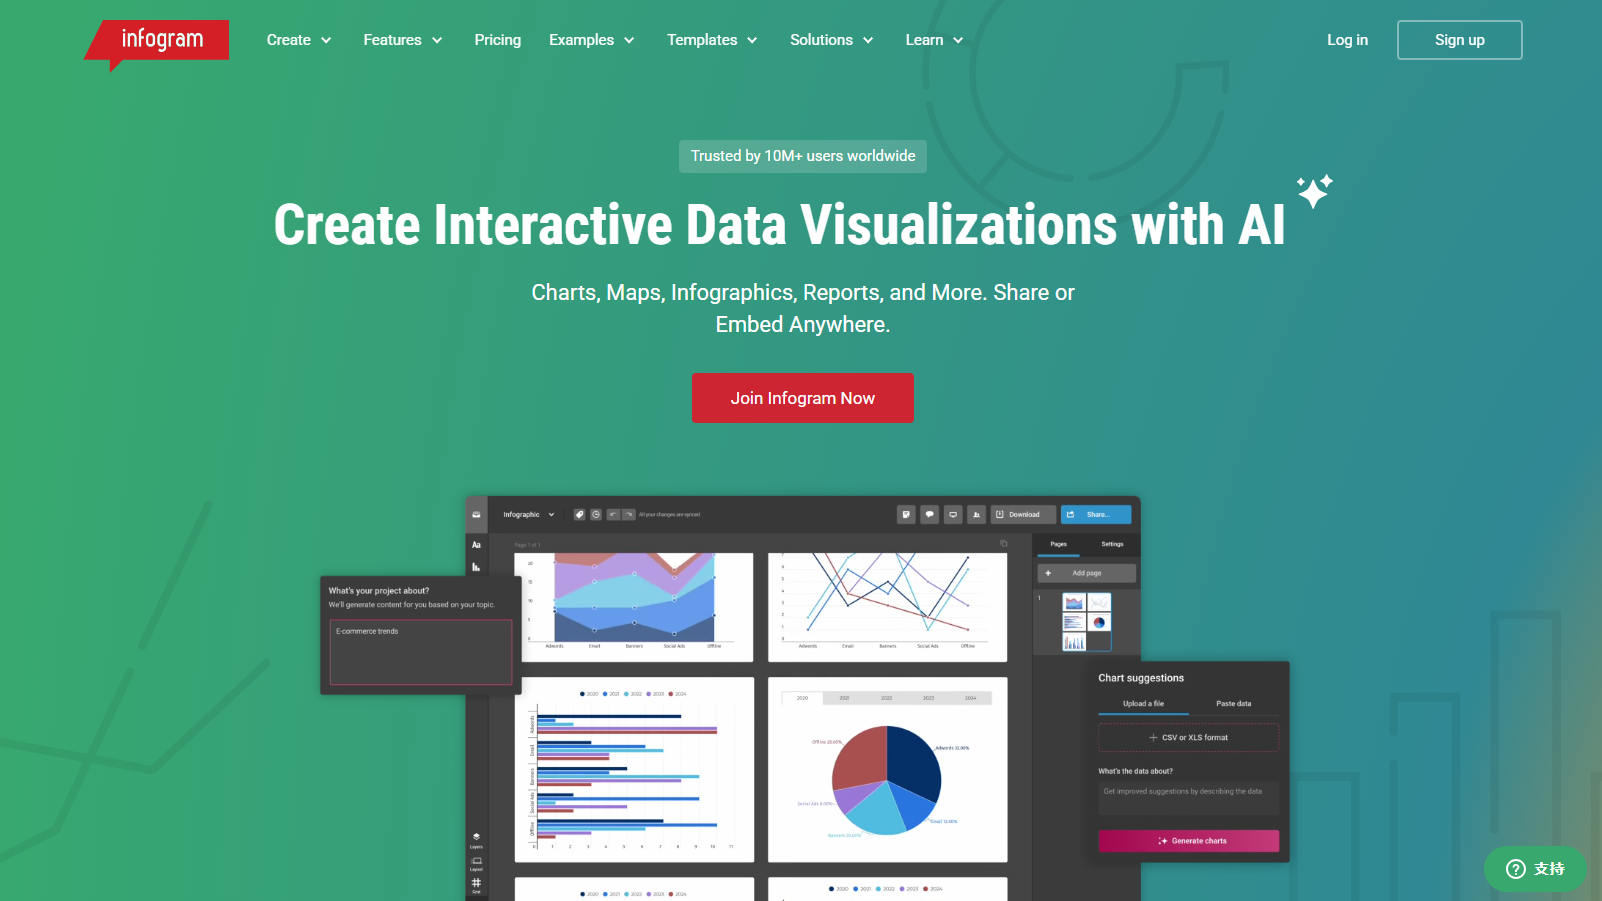Click the tag icon in editor toolbar
This screenshot has width=1602, height=901.
pos(579,515)
